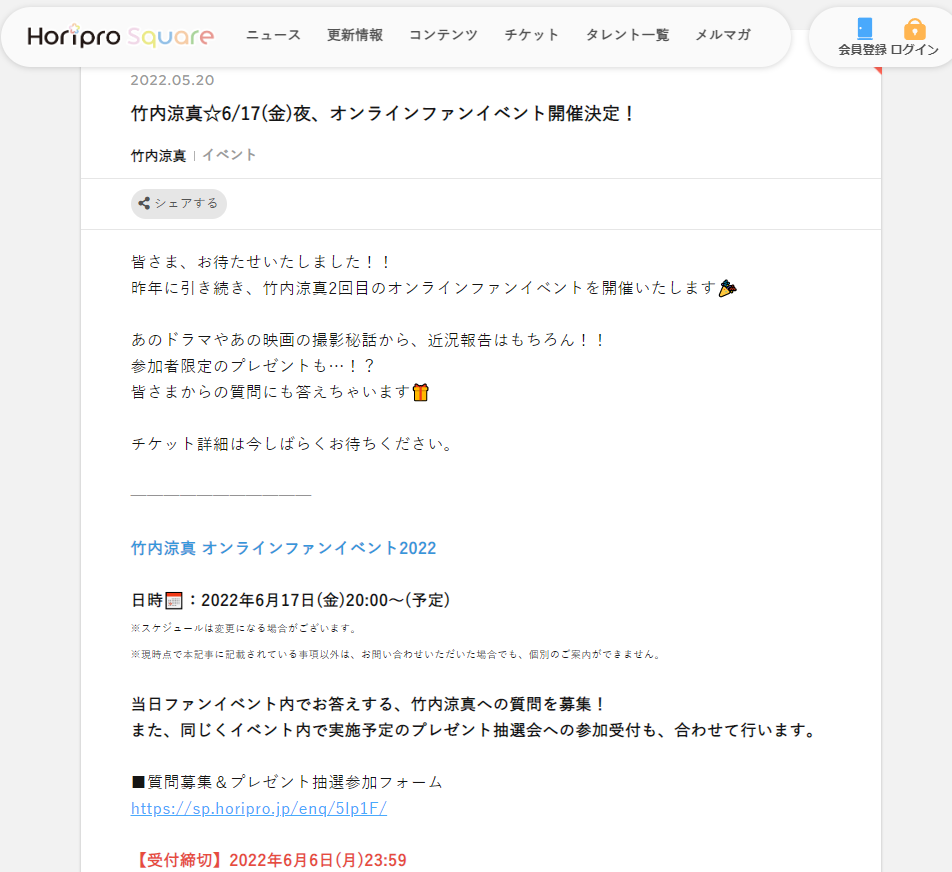
Task: Click the line 参加者限定のプレゼントも…！？
Action: 254,366
